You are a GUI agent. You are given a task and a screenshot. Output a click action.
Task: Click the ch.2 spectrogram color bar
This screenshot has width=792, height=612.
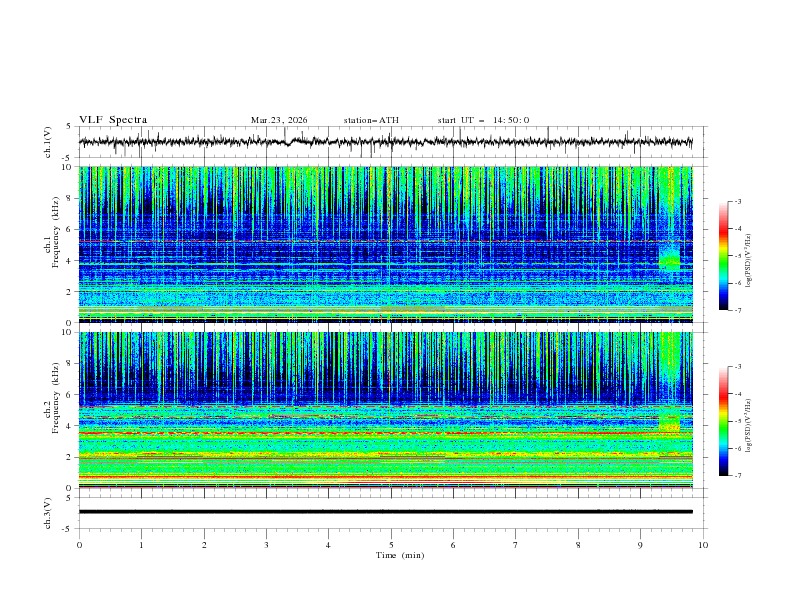[x=724, y=421]
